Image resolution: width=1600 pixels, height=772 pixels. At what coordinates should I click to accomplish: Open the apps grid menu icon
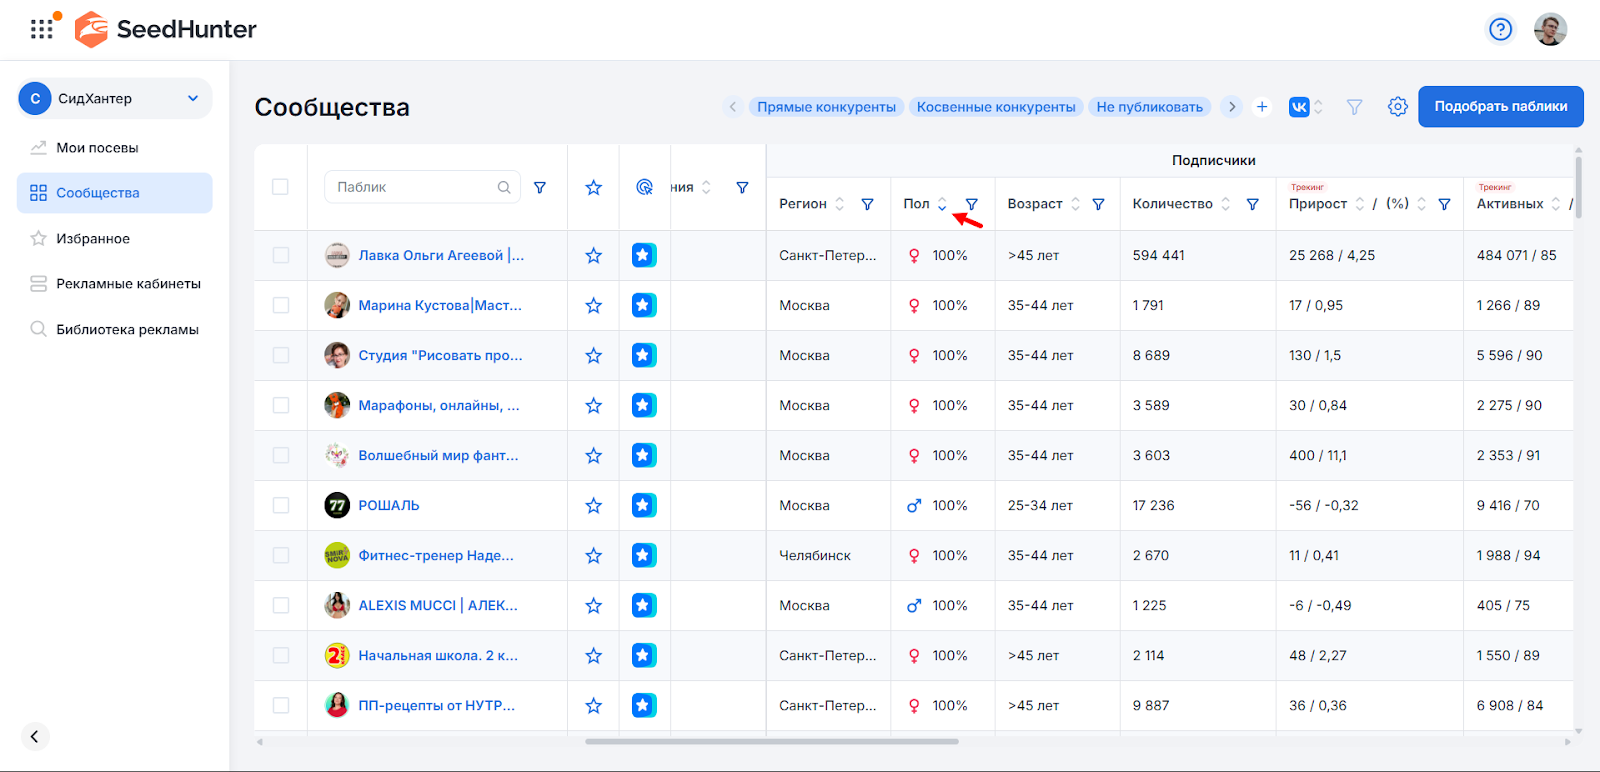41,29
